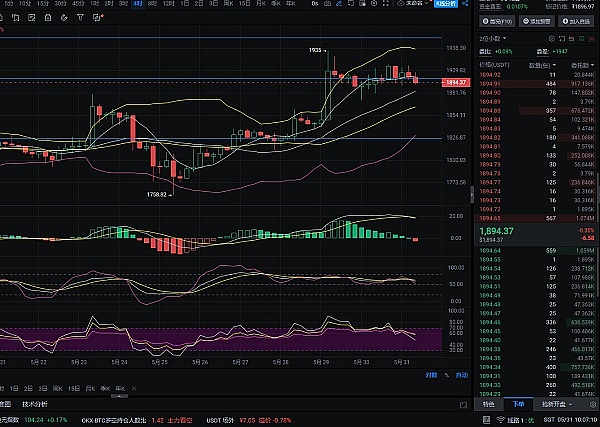Toggle 对数 logarithmic scale
600x427 pixels.
click(432, 375)
